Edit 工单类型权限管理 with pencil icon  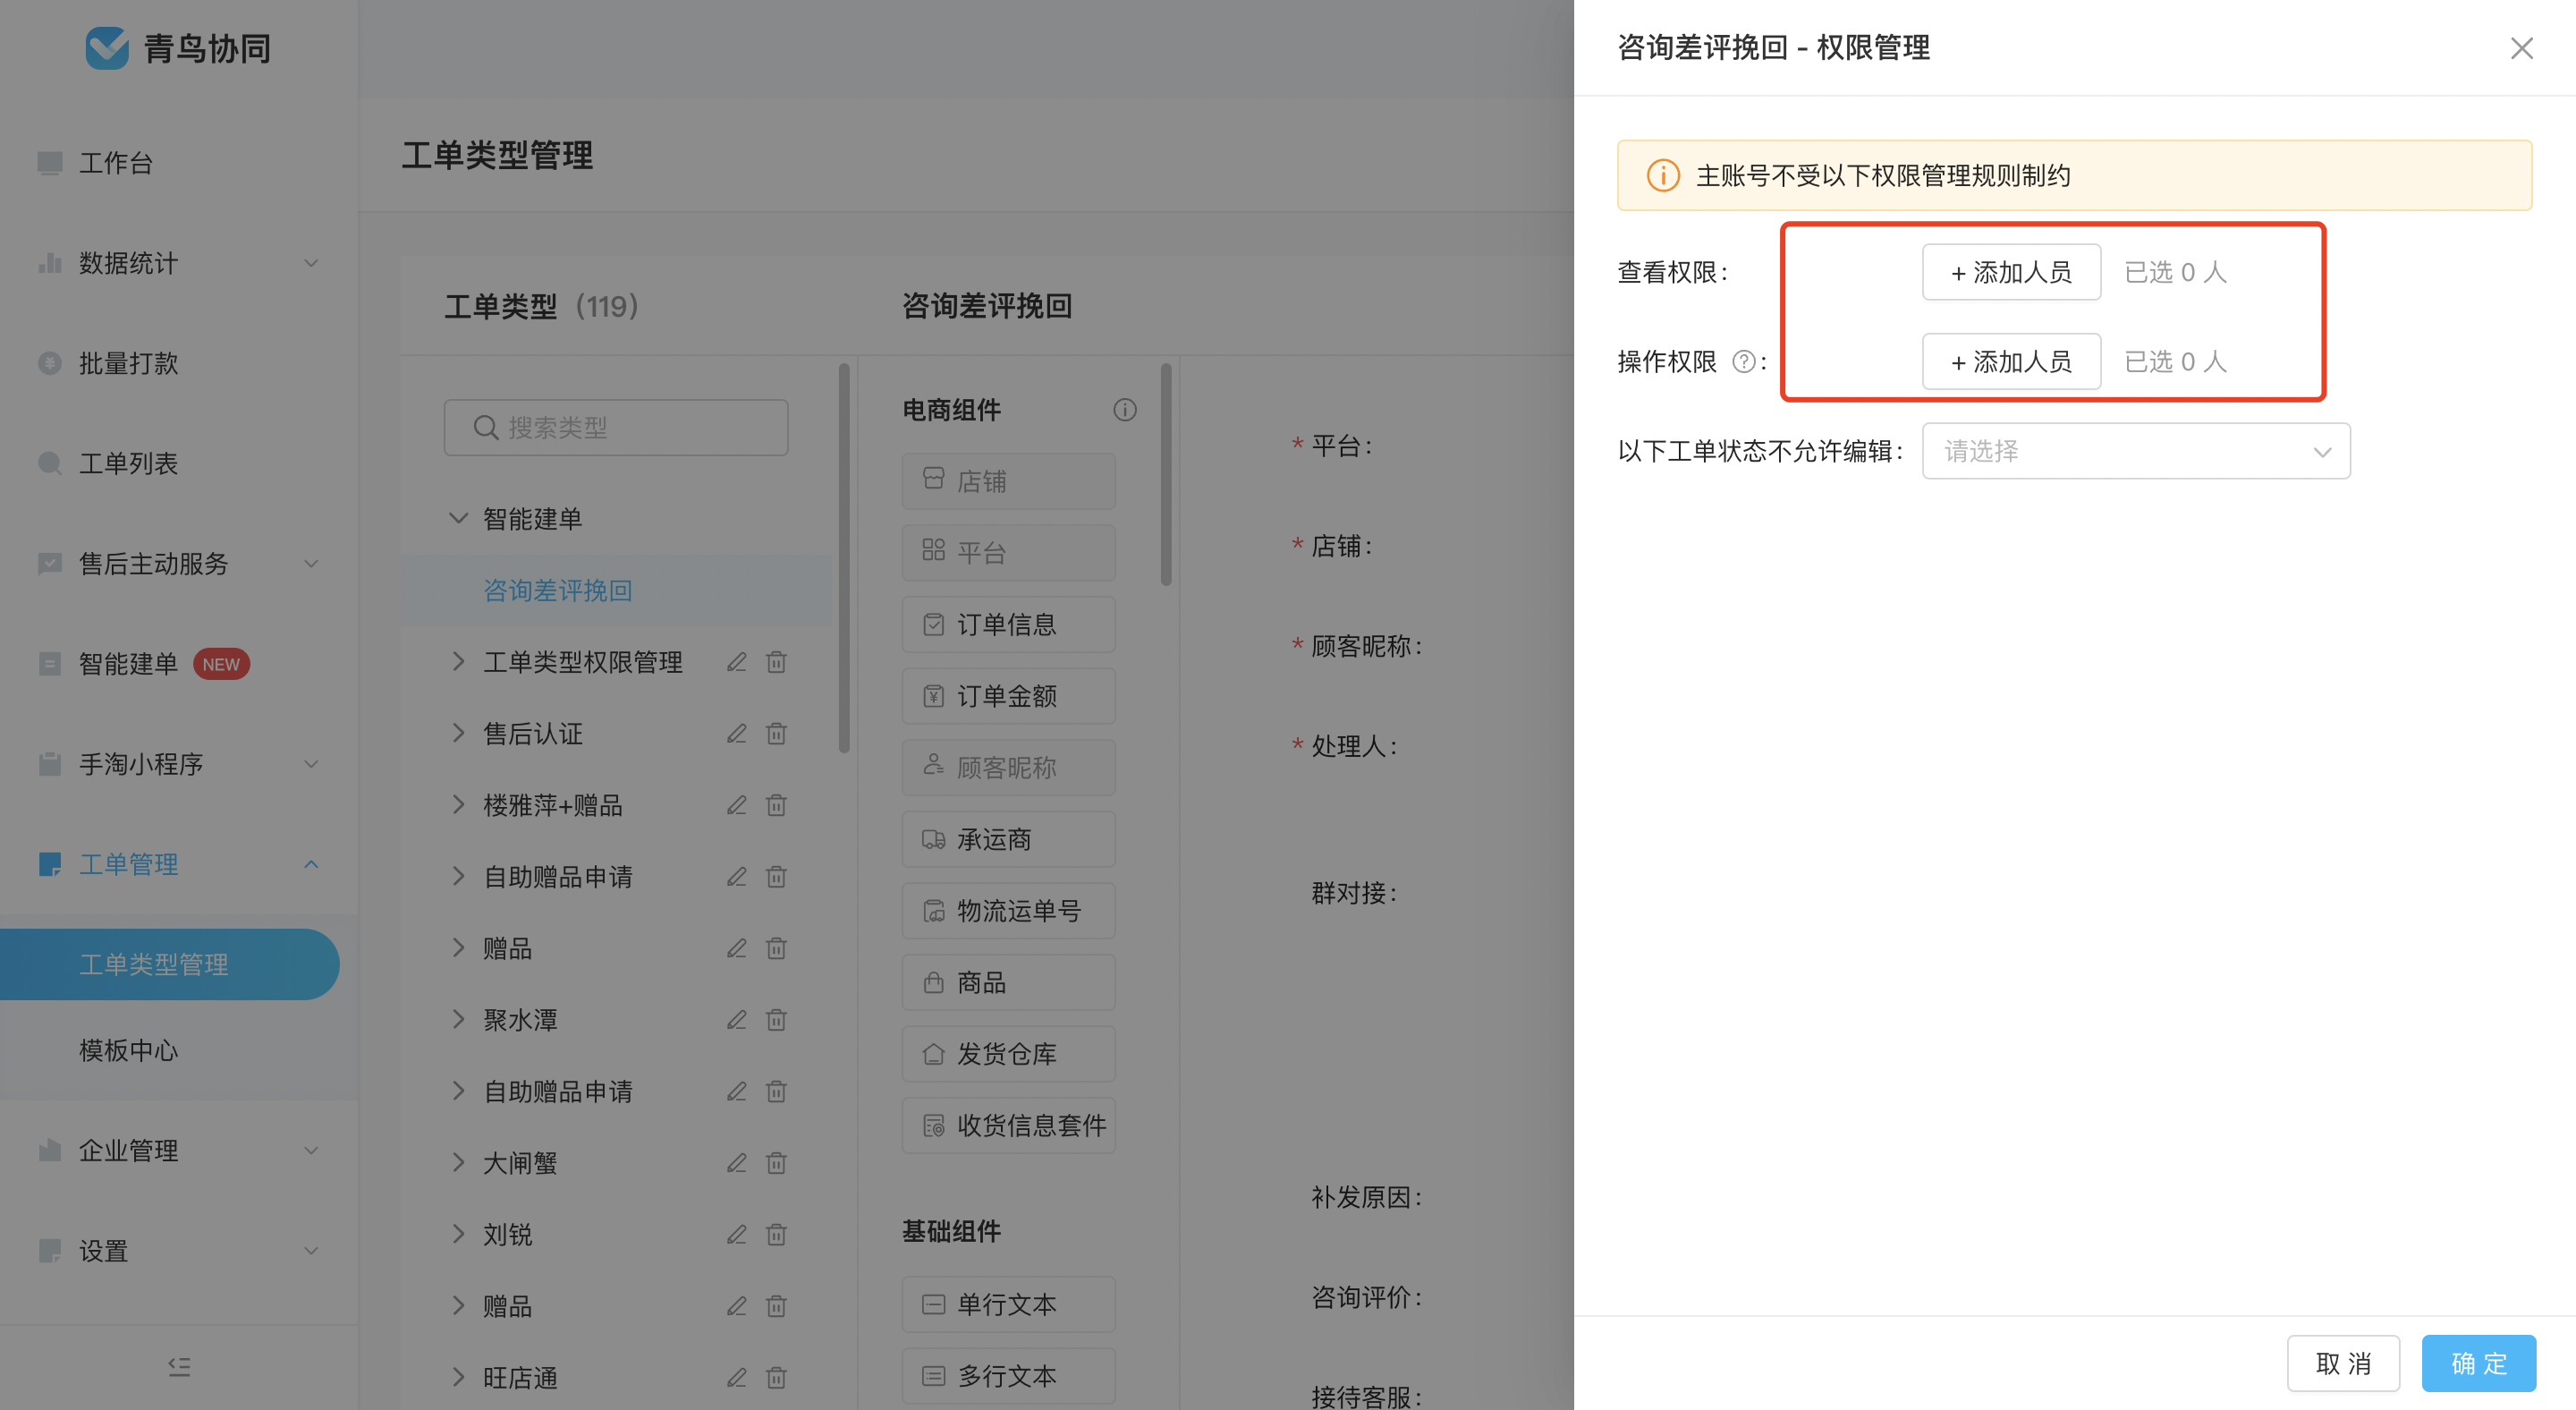[x=736, y=662]
